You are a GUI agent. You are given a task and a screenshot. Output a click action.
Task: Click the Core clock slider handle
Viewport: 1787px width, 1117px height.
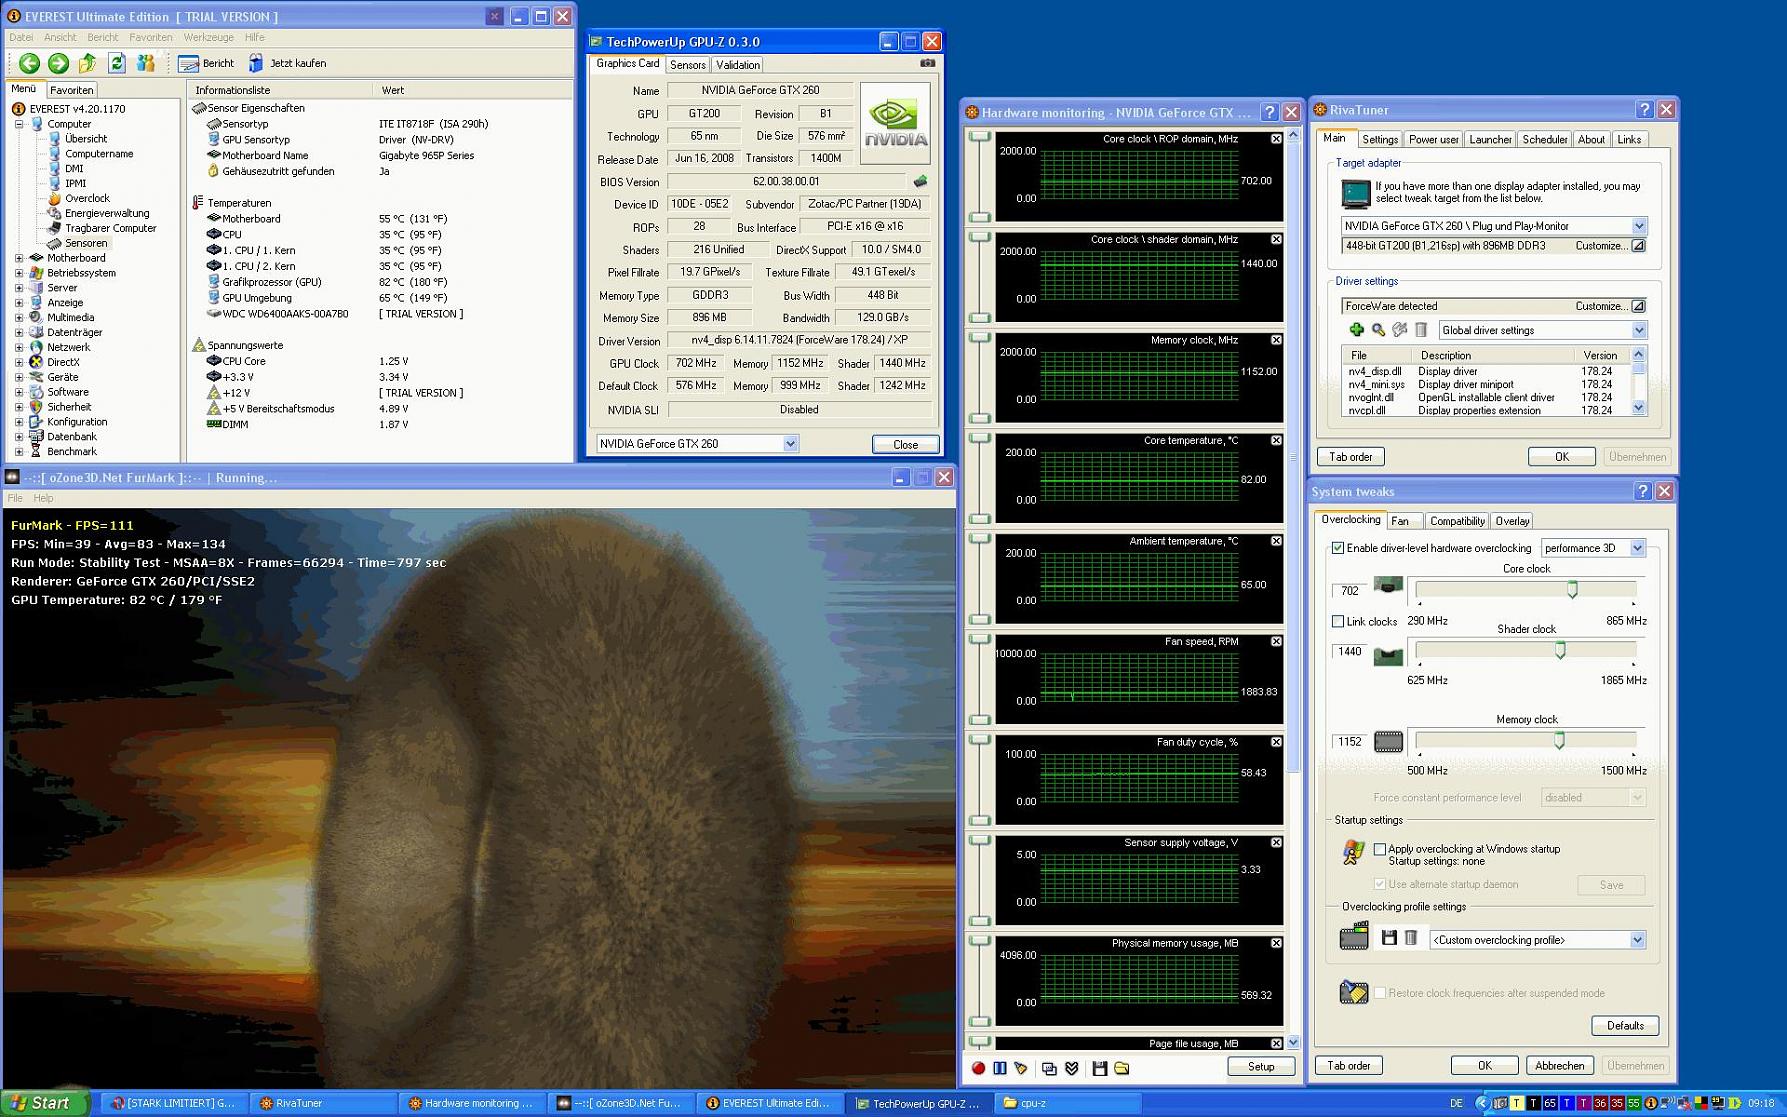(x=1572, y=590)
